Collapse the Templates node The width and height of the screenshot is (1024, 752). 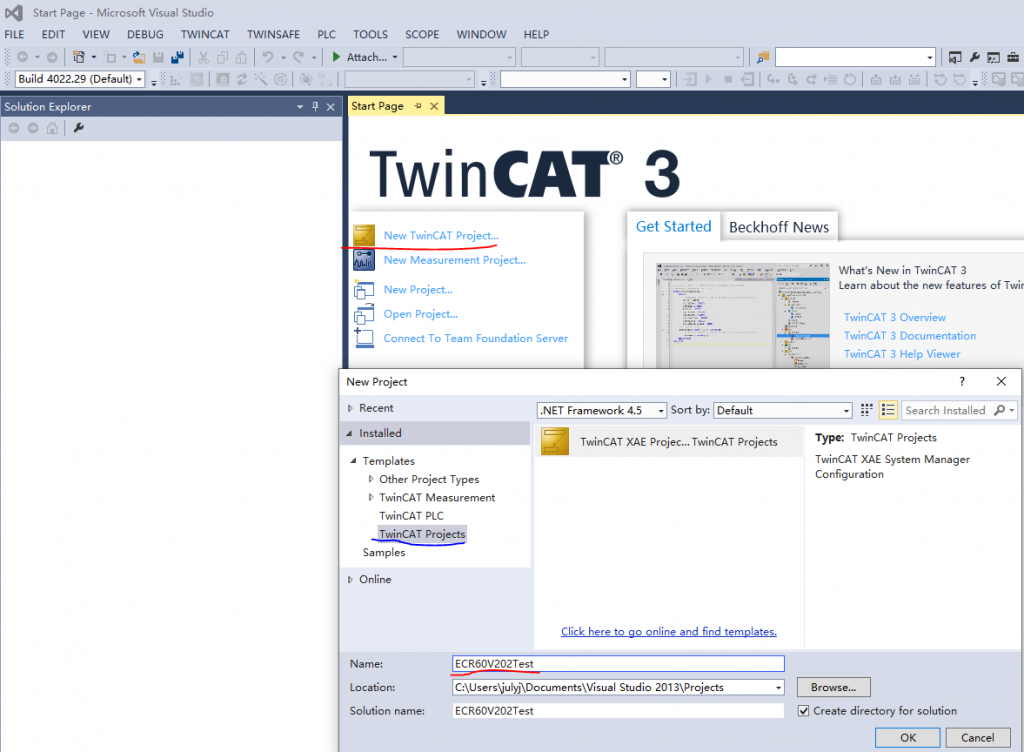[353, 461]
